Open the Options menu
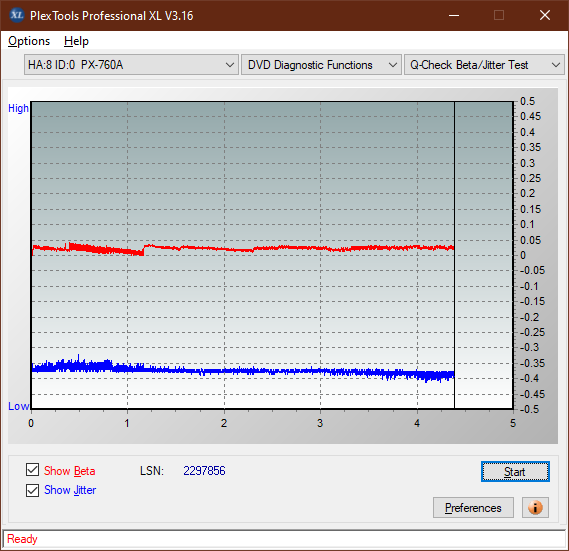 click(29, 41)
